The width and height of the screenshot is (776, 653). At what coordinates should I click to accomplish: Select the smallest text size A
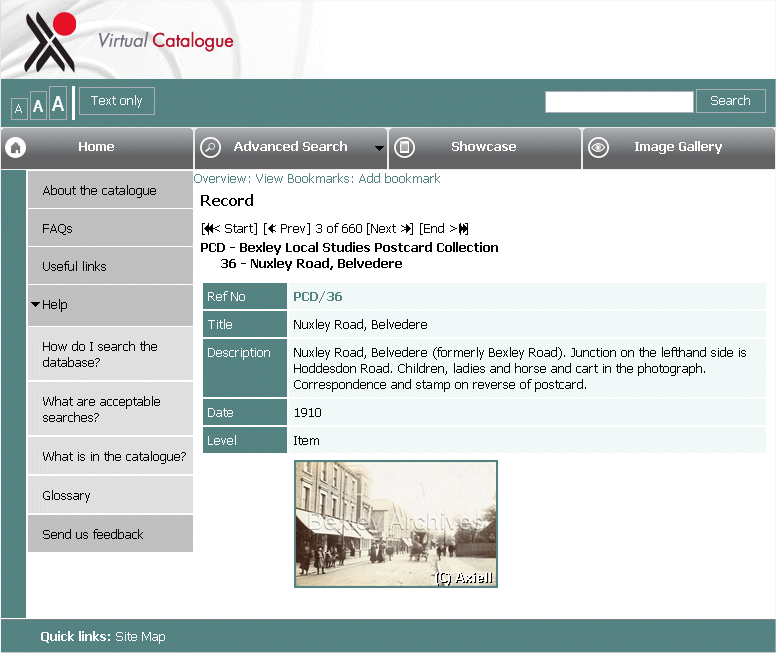(x=18, y=108)
